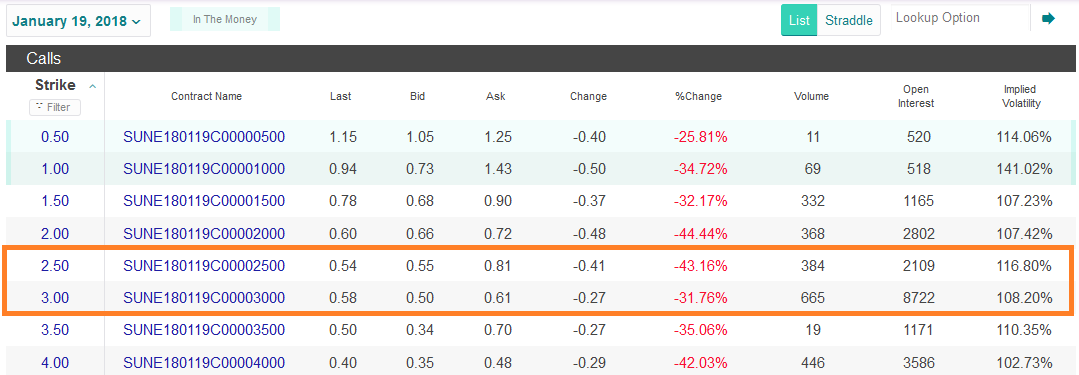Select the 3.50 strike link

click(x=55, y=330)
